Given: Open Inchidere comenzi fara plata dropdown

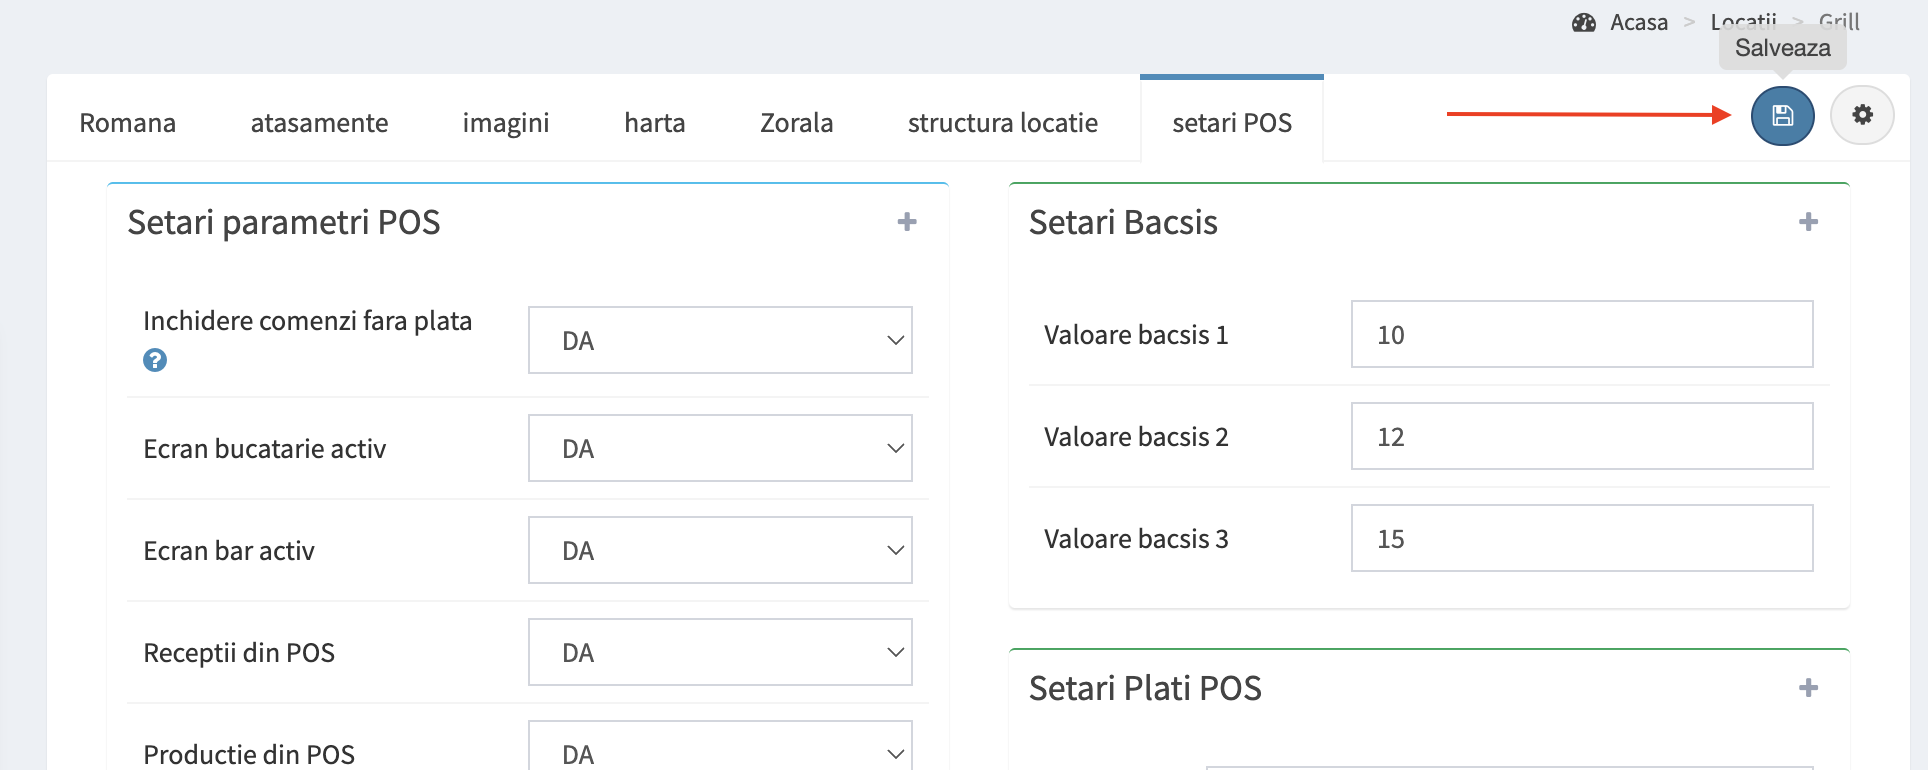Looking at the screenshot, I should [x=720, y=341].
